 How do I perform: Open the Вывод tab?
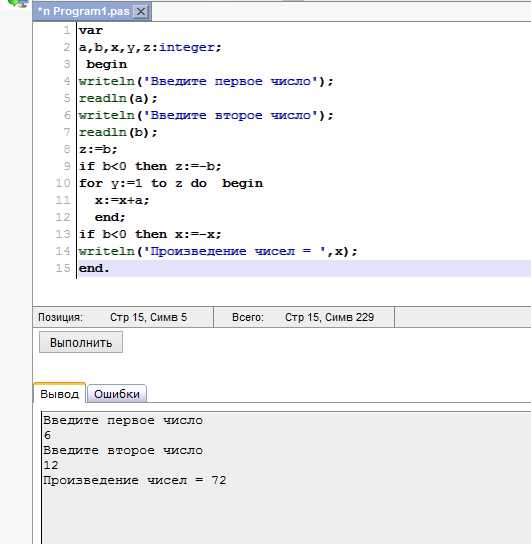pos(59,394)
